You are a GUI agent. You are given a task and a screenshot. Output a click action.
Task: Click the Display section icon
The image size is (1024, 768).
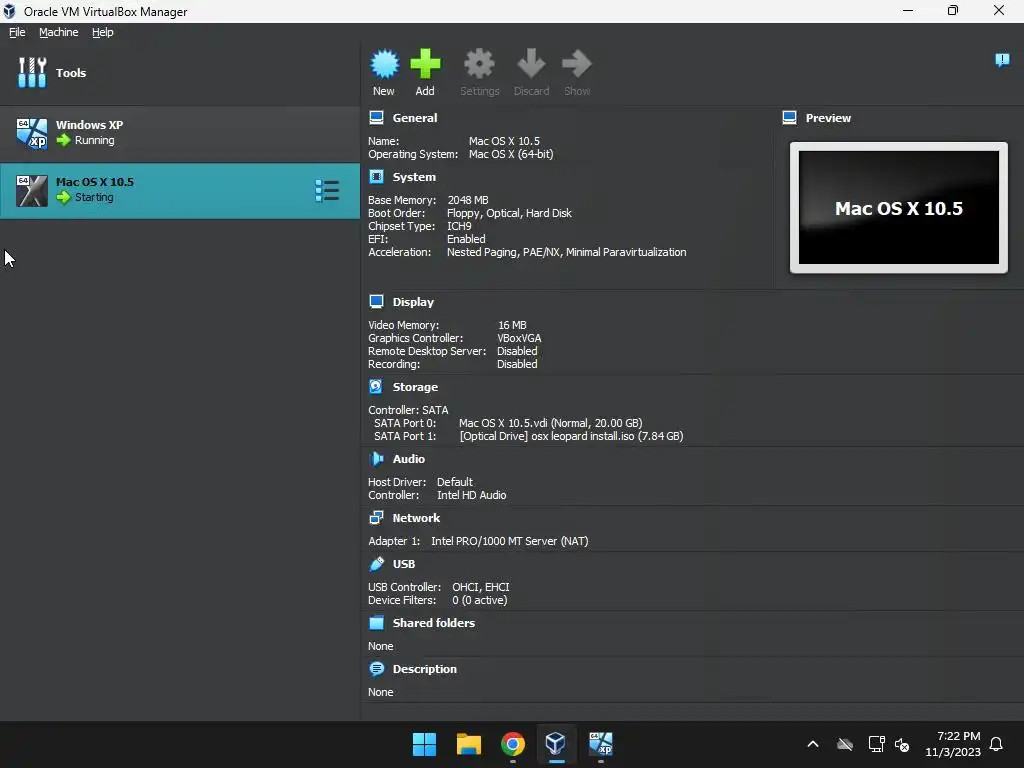pyautogui.click(x=376, y=301)
